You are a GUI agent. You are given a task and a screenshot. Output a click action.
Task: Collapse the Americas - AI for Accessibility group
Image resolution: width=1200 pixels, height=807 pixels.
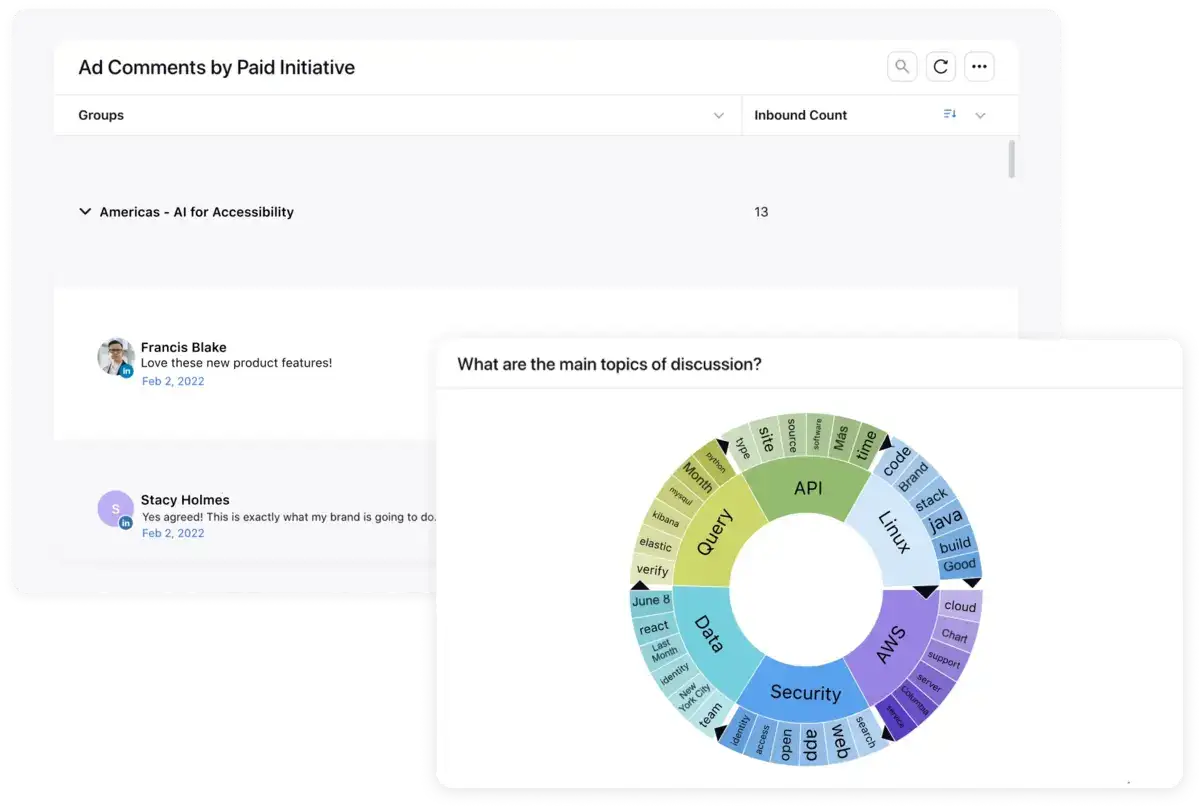coord(85,211)
